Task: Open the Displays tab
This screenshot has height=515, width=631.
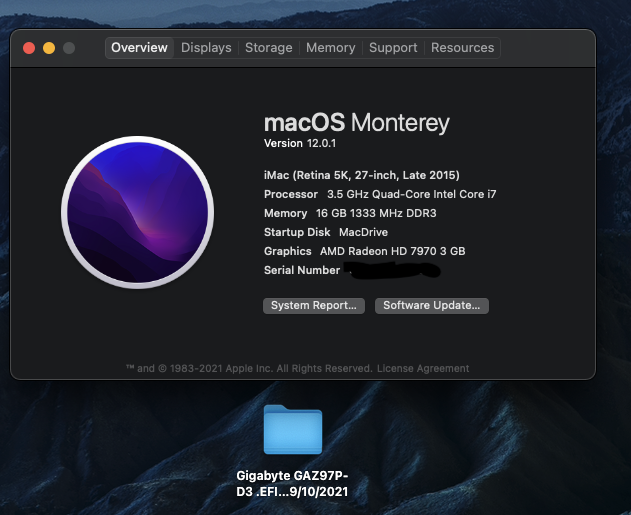Action: click(x=206, y=48)
